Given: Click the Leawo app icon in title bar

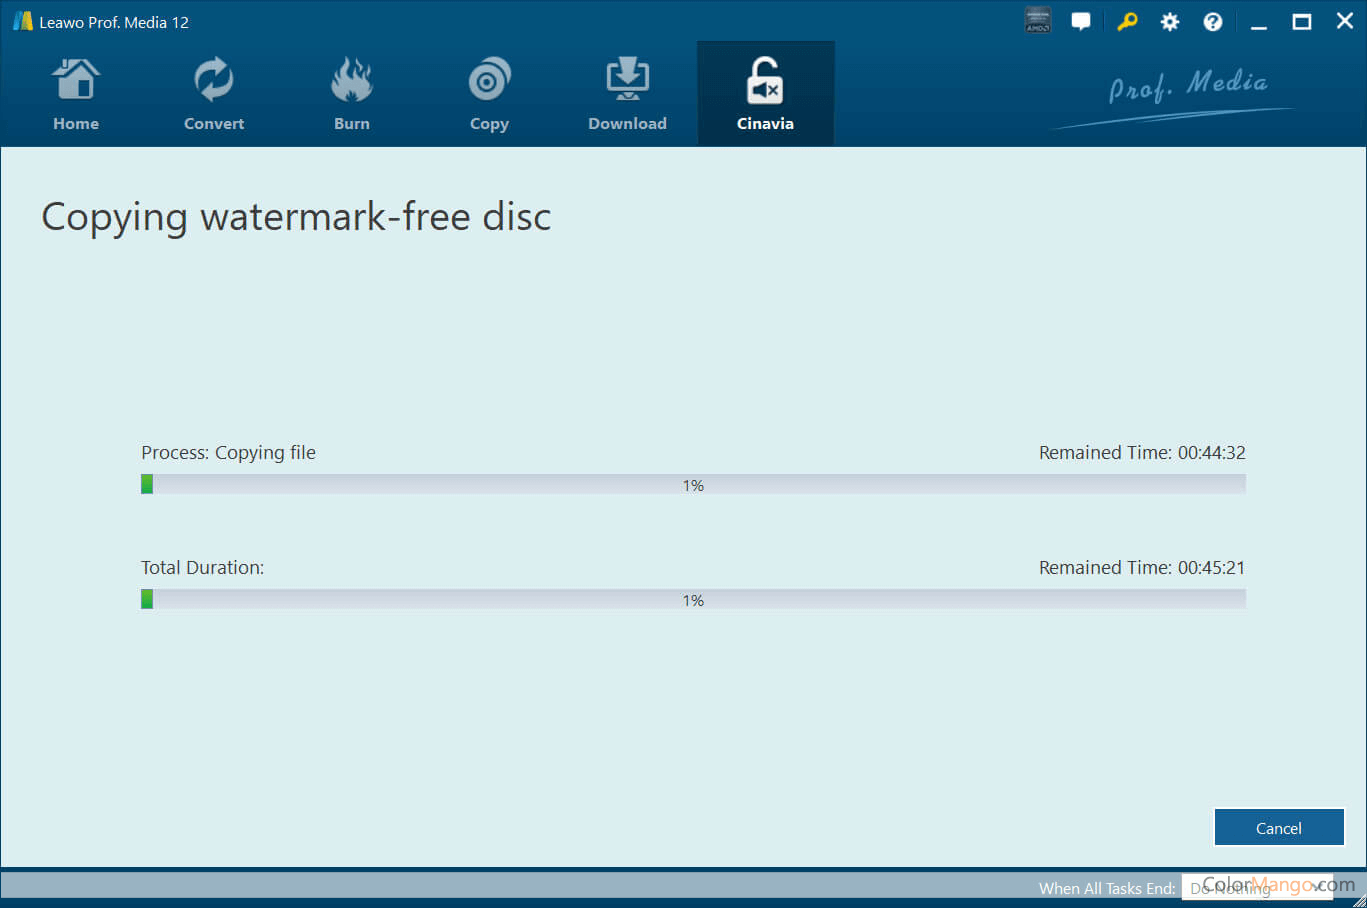Looking at the screenshot, I should pos(22,21).
